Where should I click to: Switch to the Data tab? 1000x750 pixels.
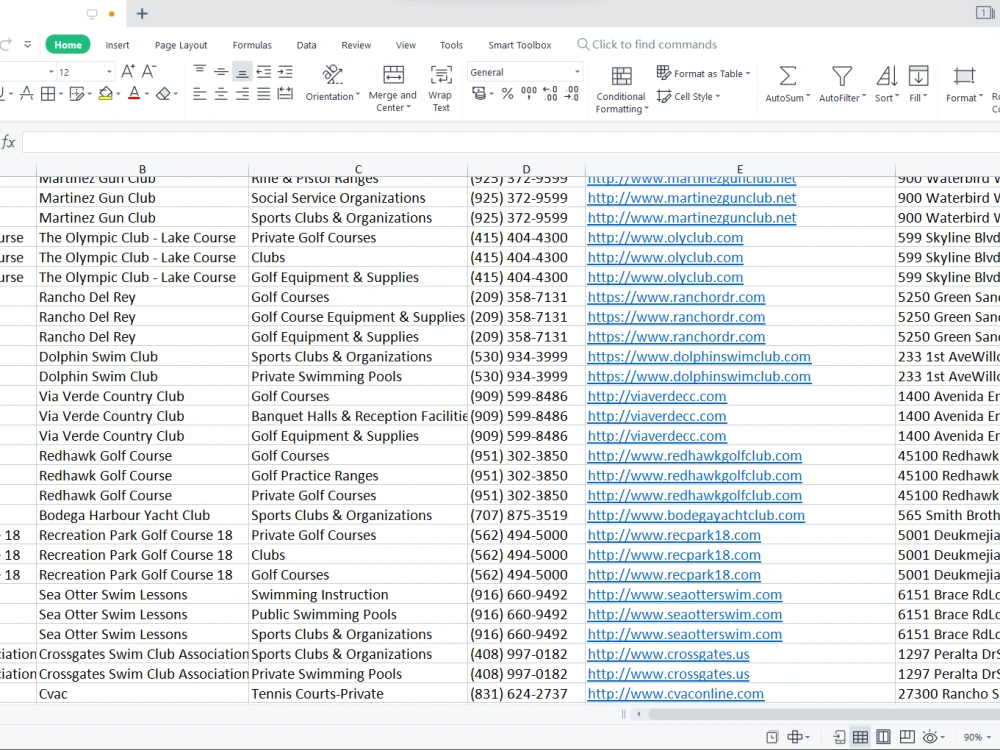306,45
